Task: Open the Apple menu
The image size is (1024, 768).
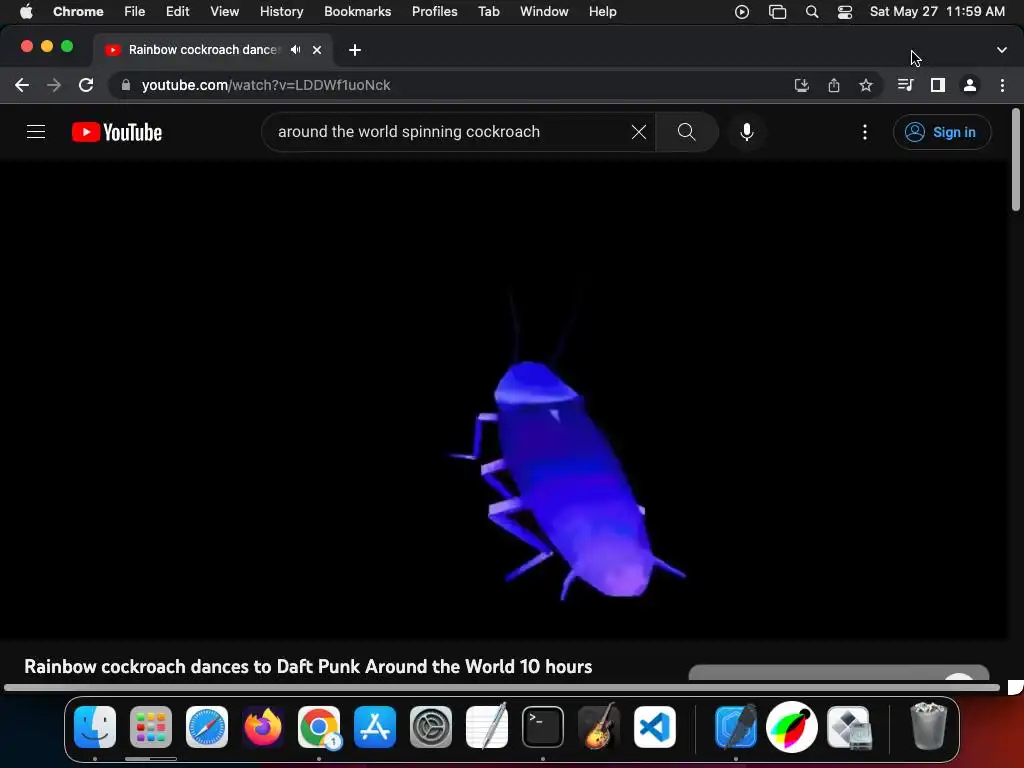Action: 26,12
